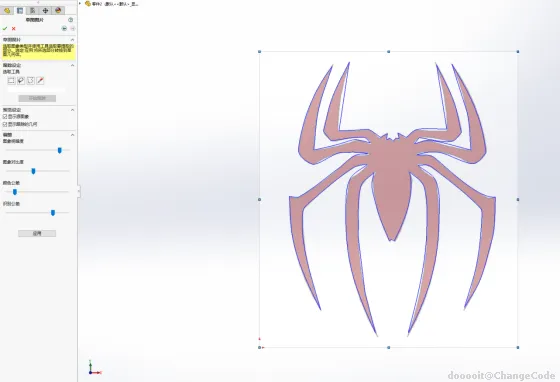Toggle the show traced geometry checkbox
The image size is (560, 382).
5,124
